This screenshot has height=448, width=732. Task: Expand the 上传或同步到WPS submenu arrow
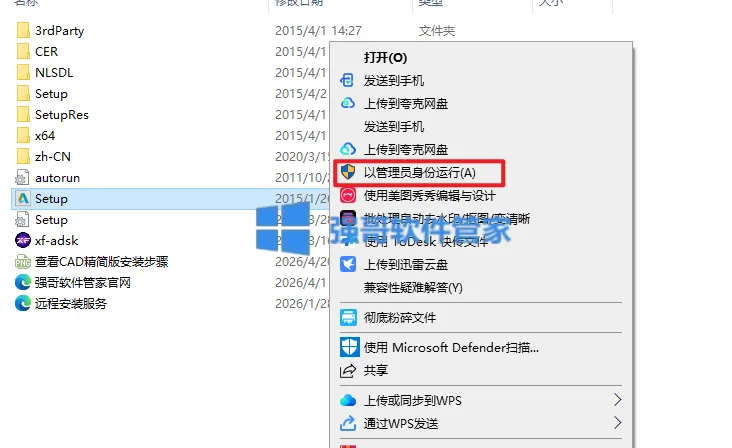617,400
